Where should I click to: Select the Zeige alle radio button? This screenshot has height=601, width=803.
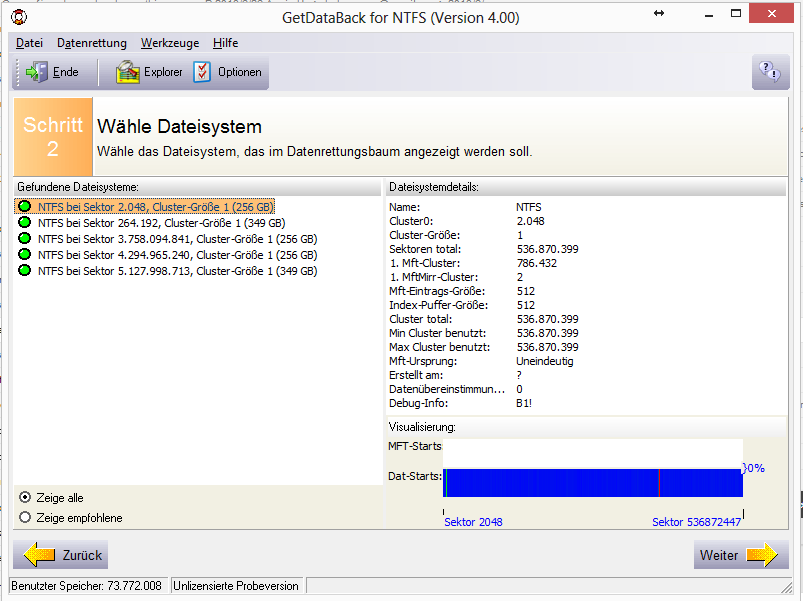click(x=25, y=497)
